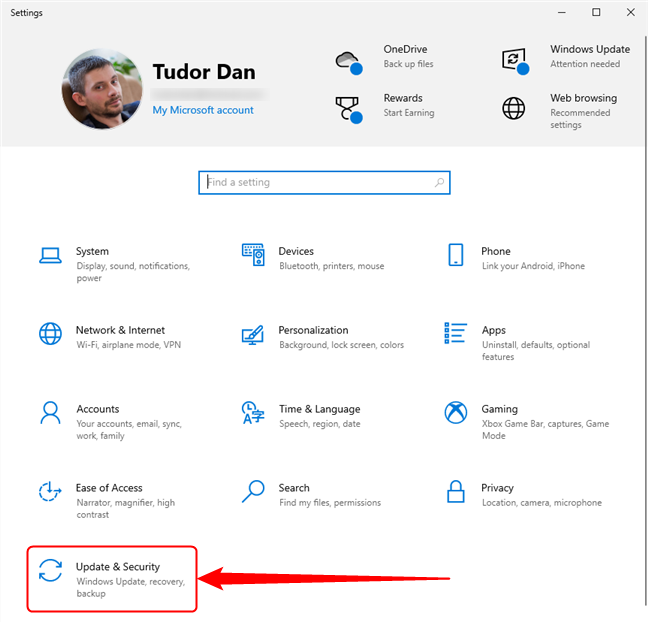Click the Phone settings icon
Image resolution: width=648 pixels, height=622 pixels.
point(456,255)
